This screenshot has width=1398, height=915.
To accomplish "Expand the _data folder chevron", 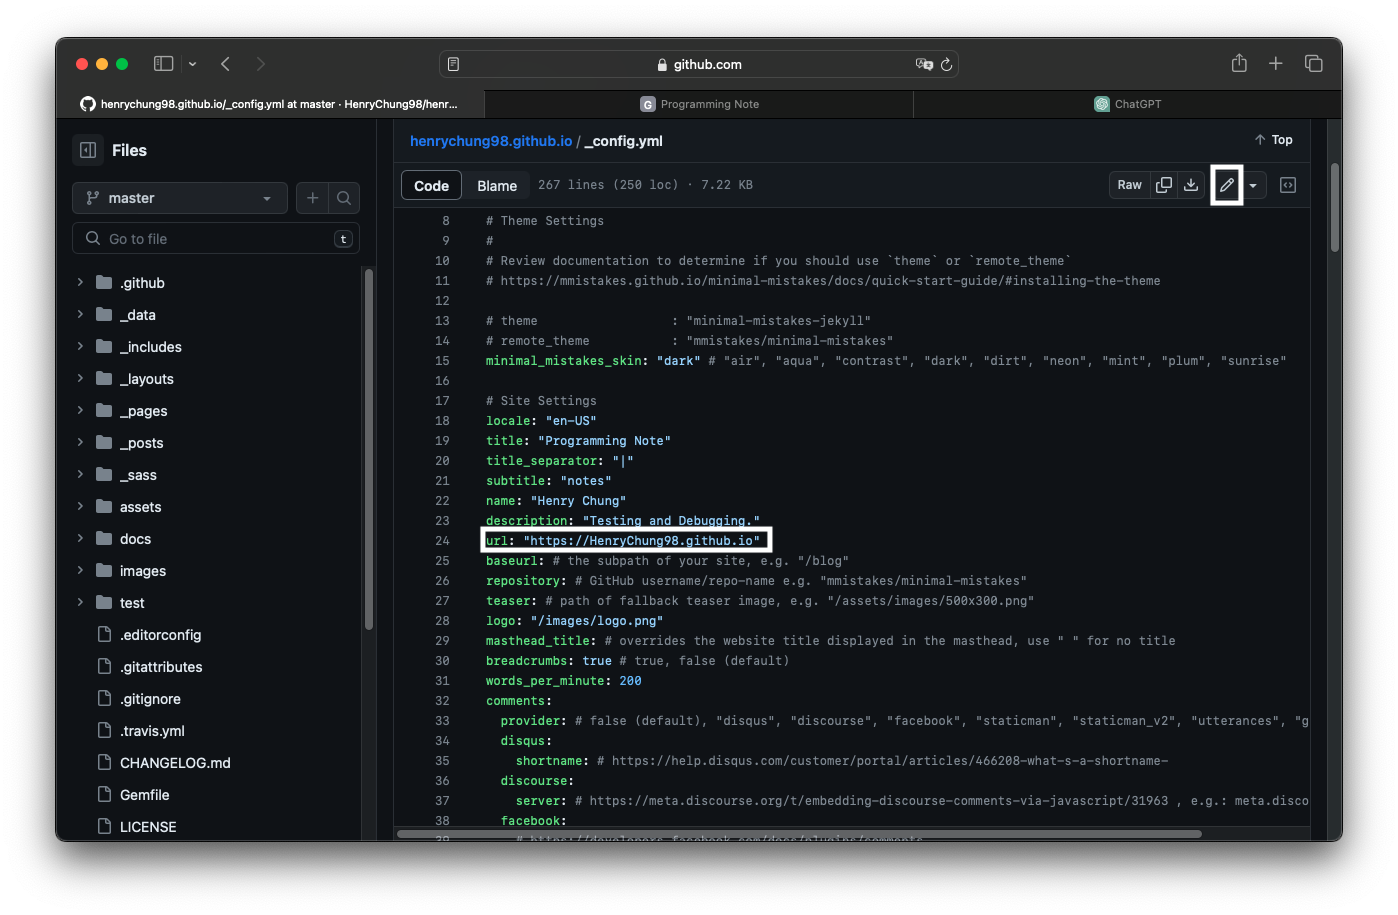I will pyautogui.click(x=80, y=315).
